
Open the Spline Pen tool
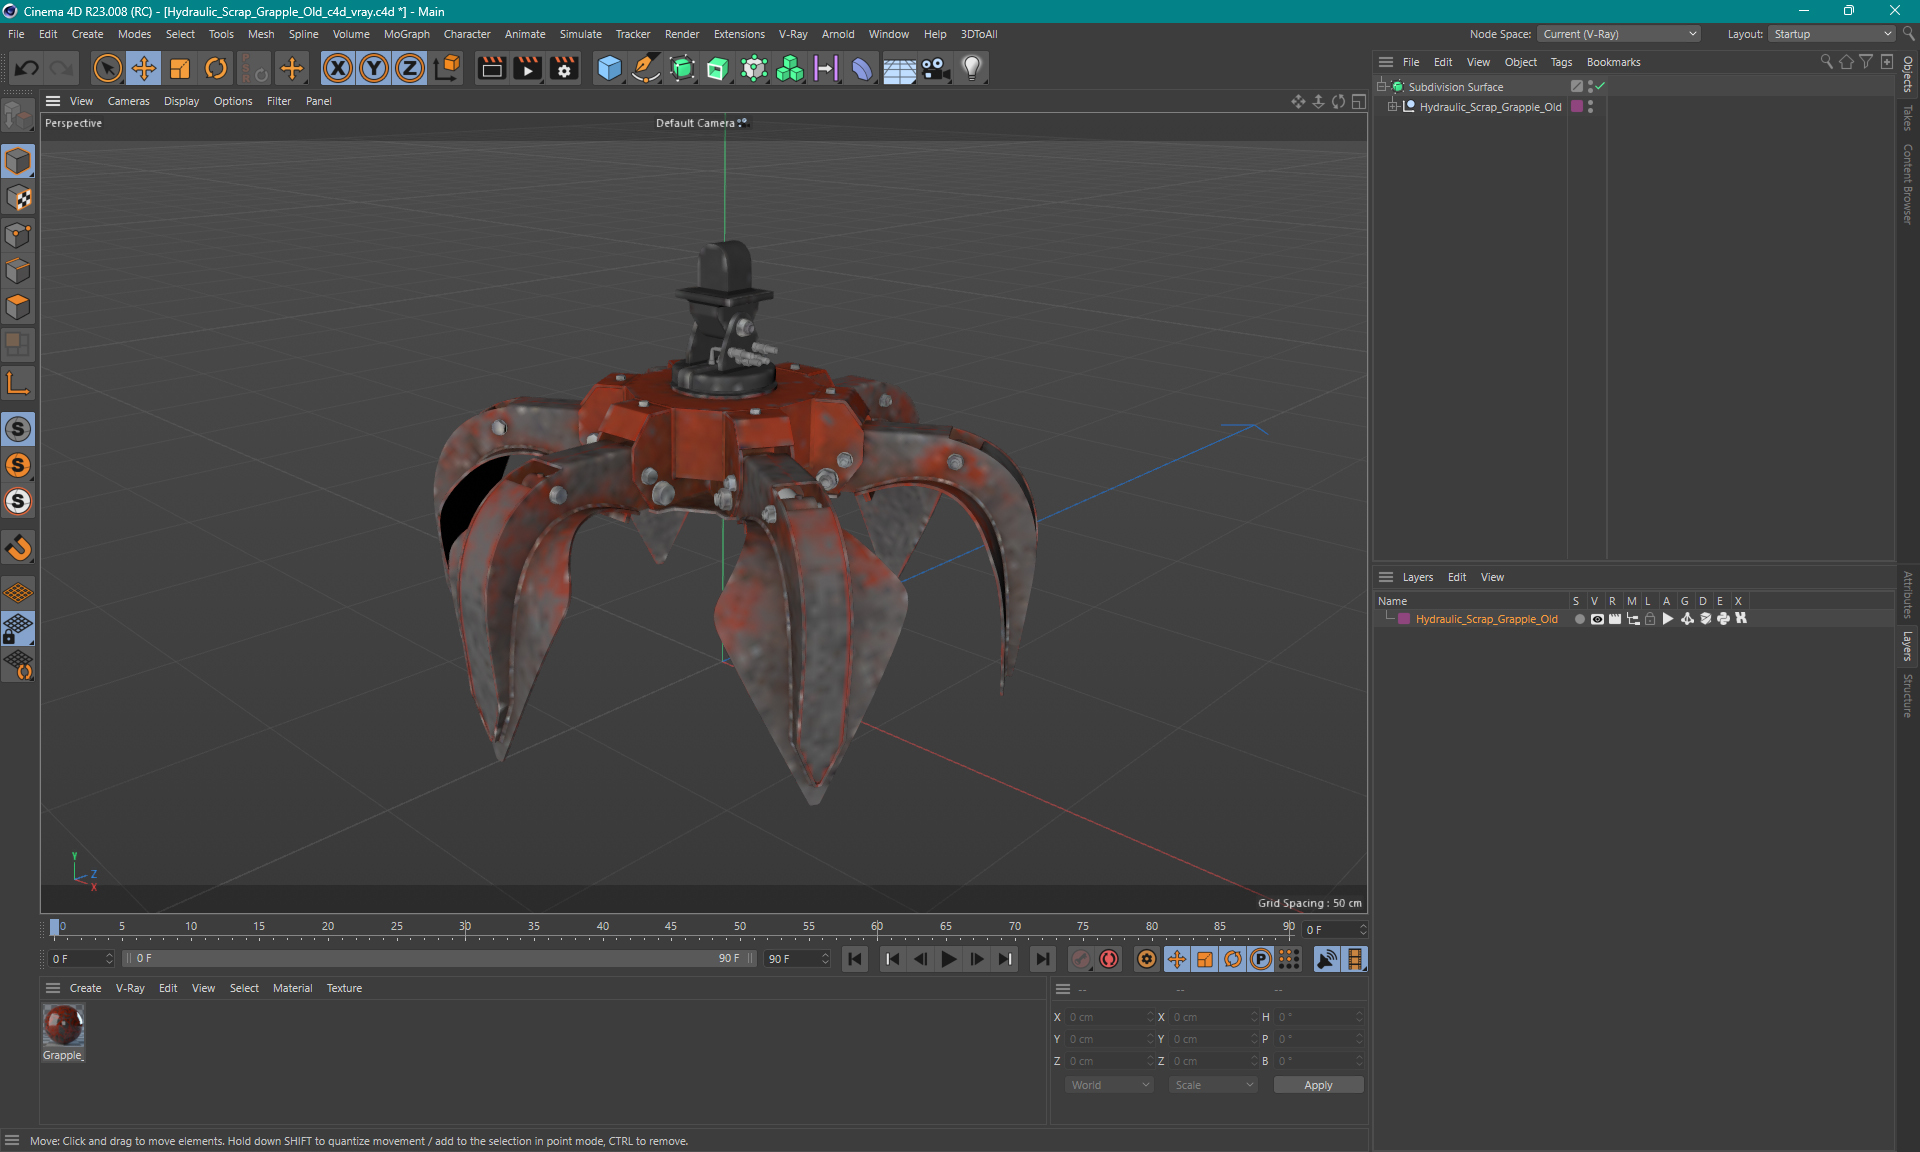click(646, 68)
